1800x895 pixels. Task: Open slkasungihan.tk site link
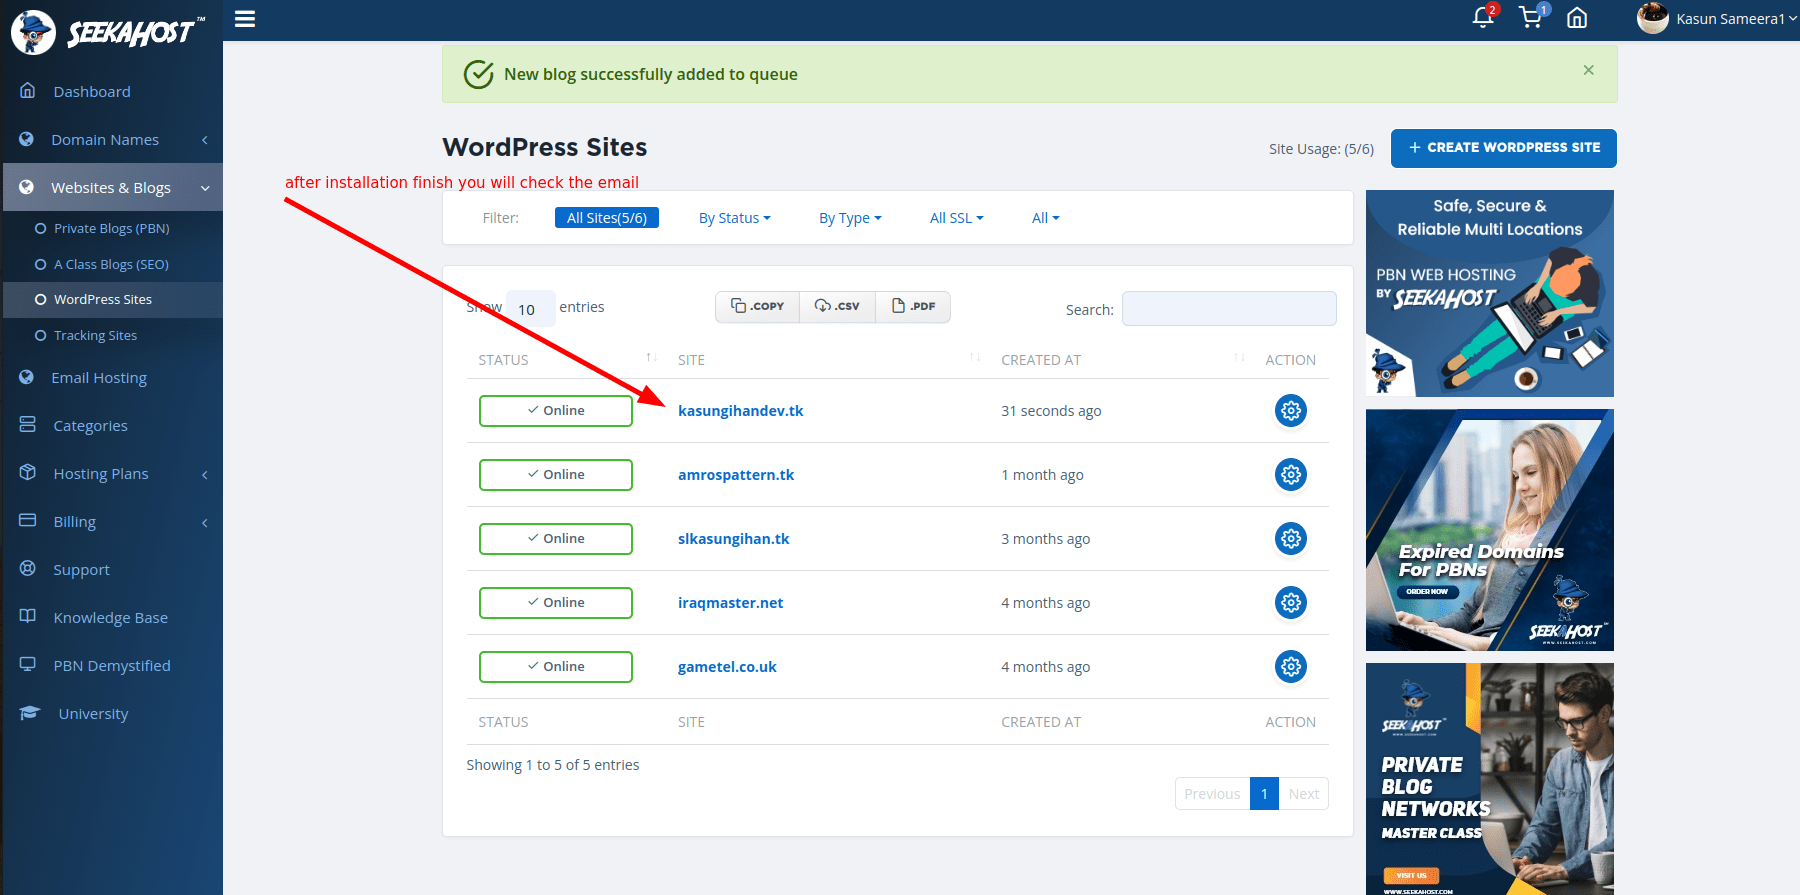pos(733,539)
